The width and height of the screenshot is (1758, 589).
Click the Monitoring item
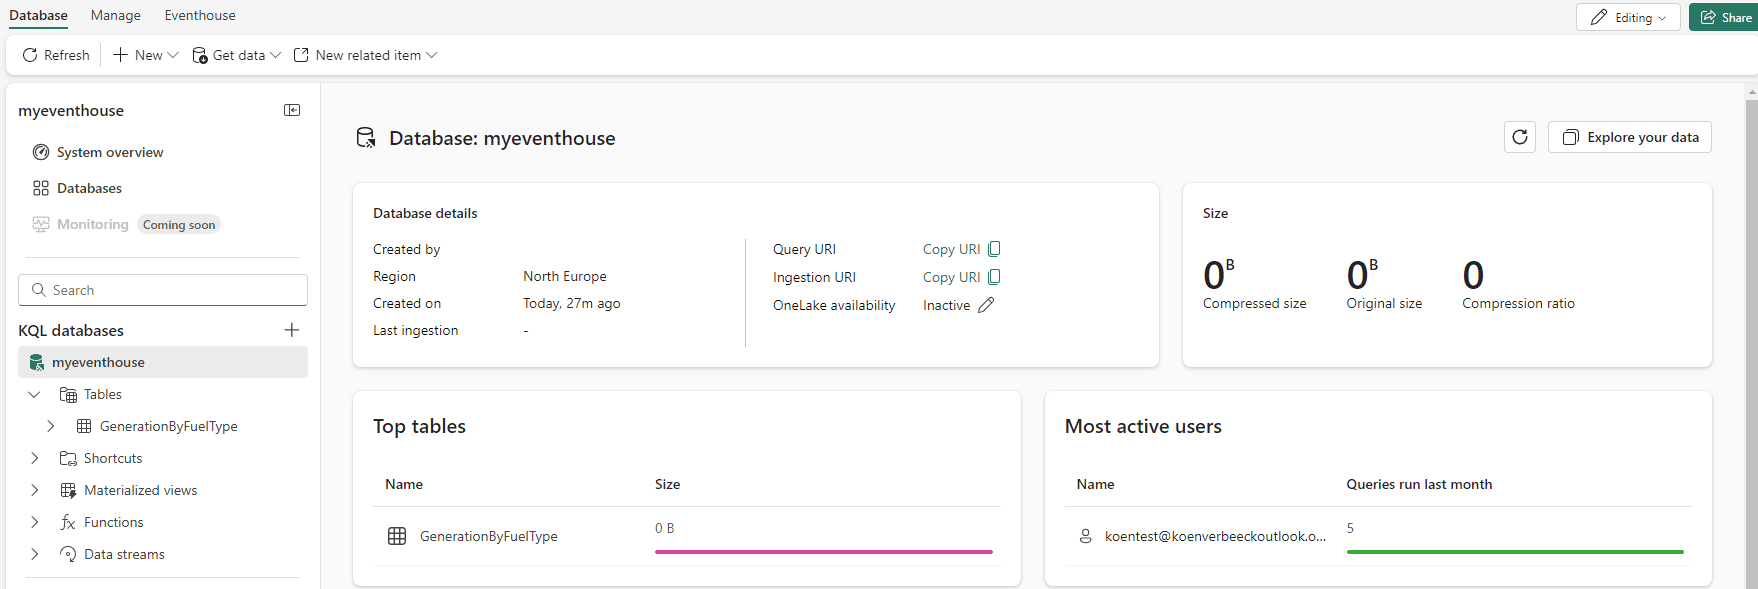(92, 224)
